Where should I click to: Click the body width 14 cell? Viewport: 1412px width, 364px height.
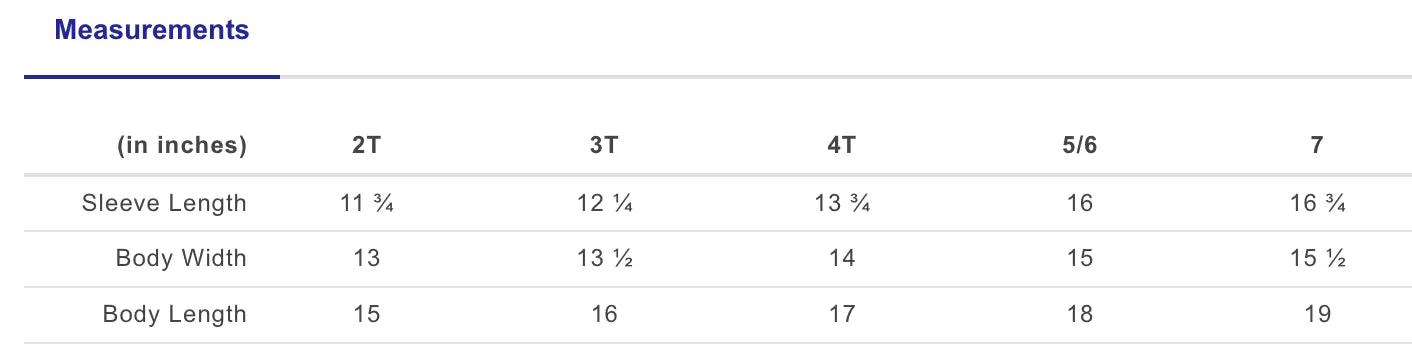[842, 258]
